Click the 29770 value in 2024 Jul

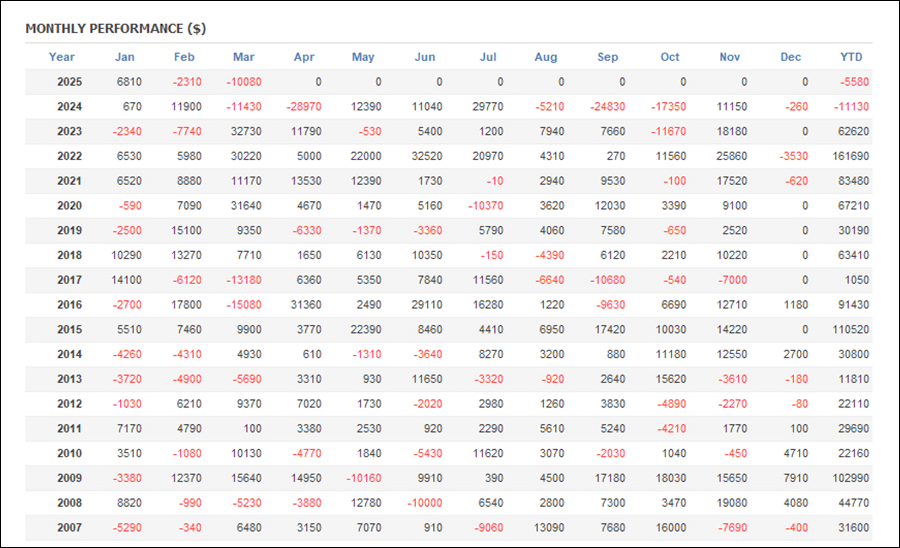point(488,106)
